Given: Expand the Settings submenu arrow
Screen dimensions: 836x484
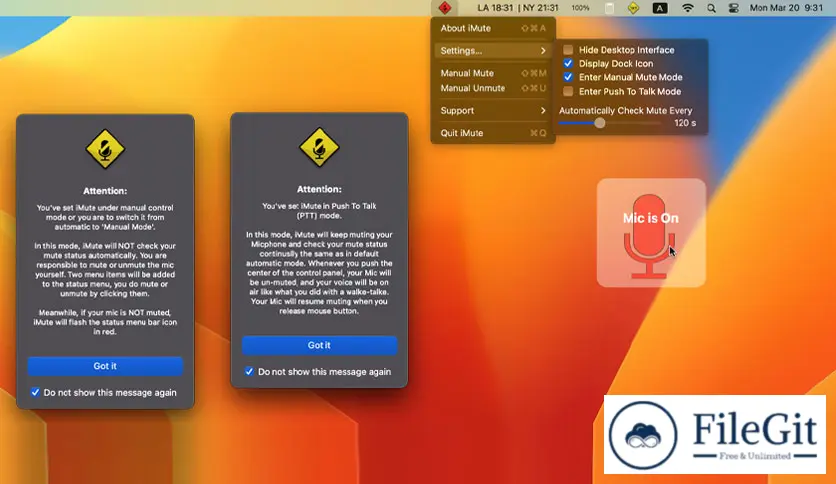Looking at the screenshot, I should point(543,51).
